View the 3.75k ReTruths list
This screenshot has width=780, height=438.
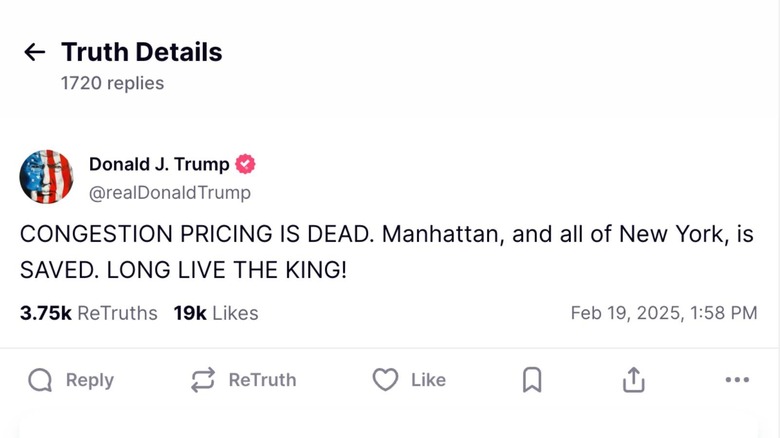[x=89, y=313]
